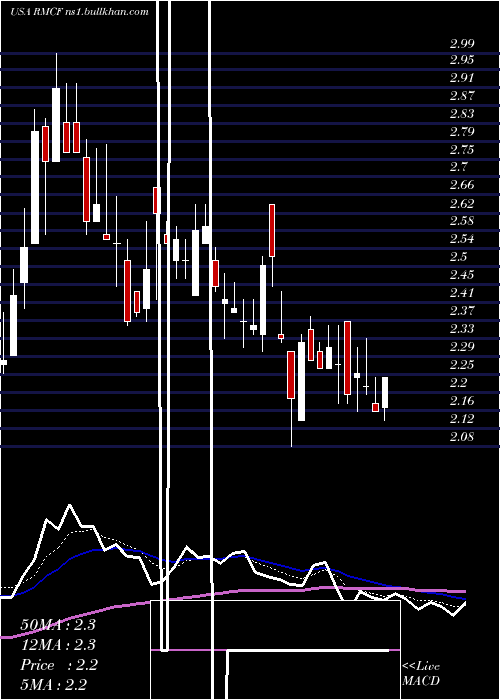Click the 2.87 price axis label
This screenshot has height=700, width=500.
(x=462, y=96)
